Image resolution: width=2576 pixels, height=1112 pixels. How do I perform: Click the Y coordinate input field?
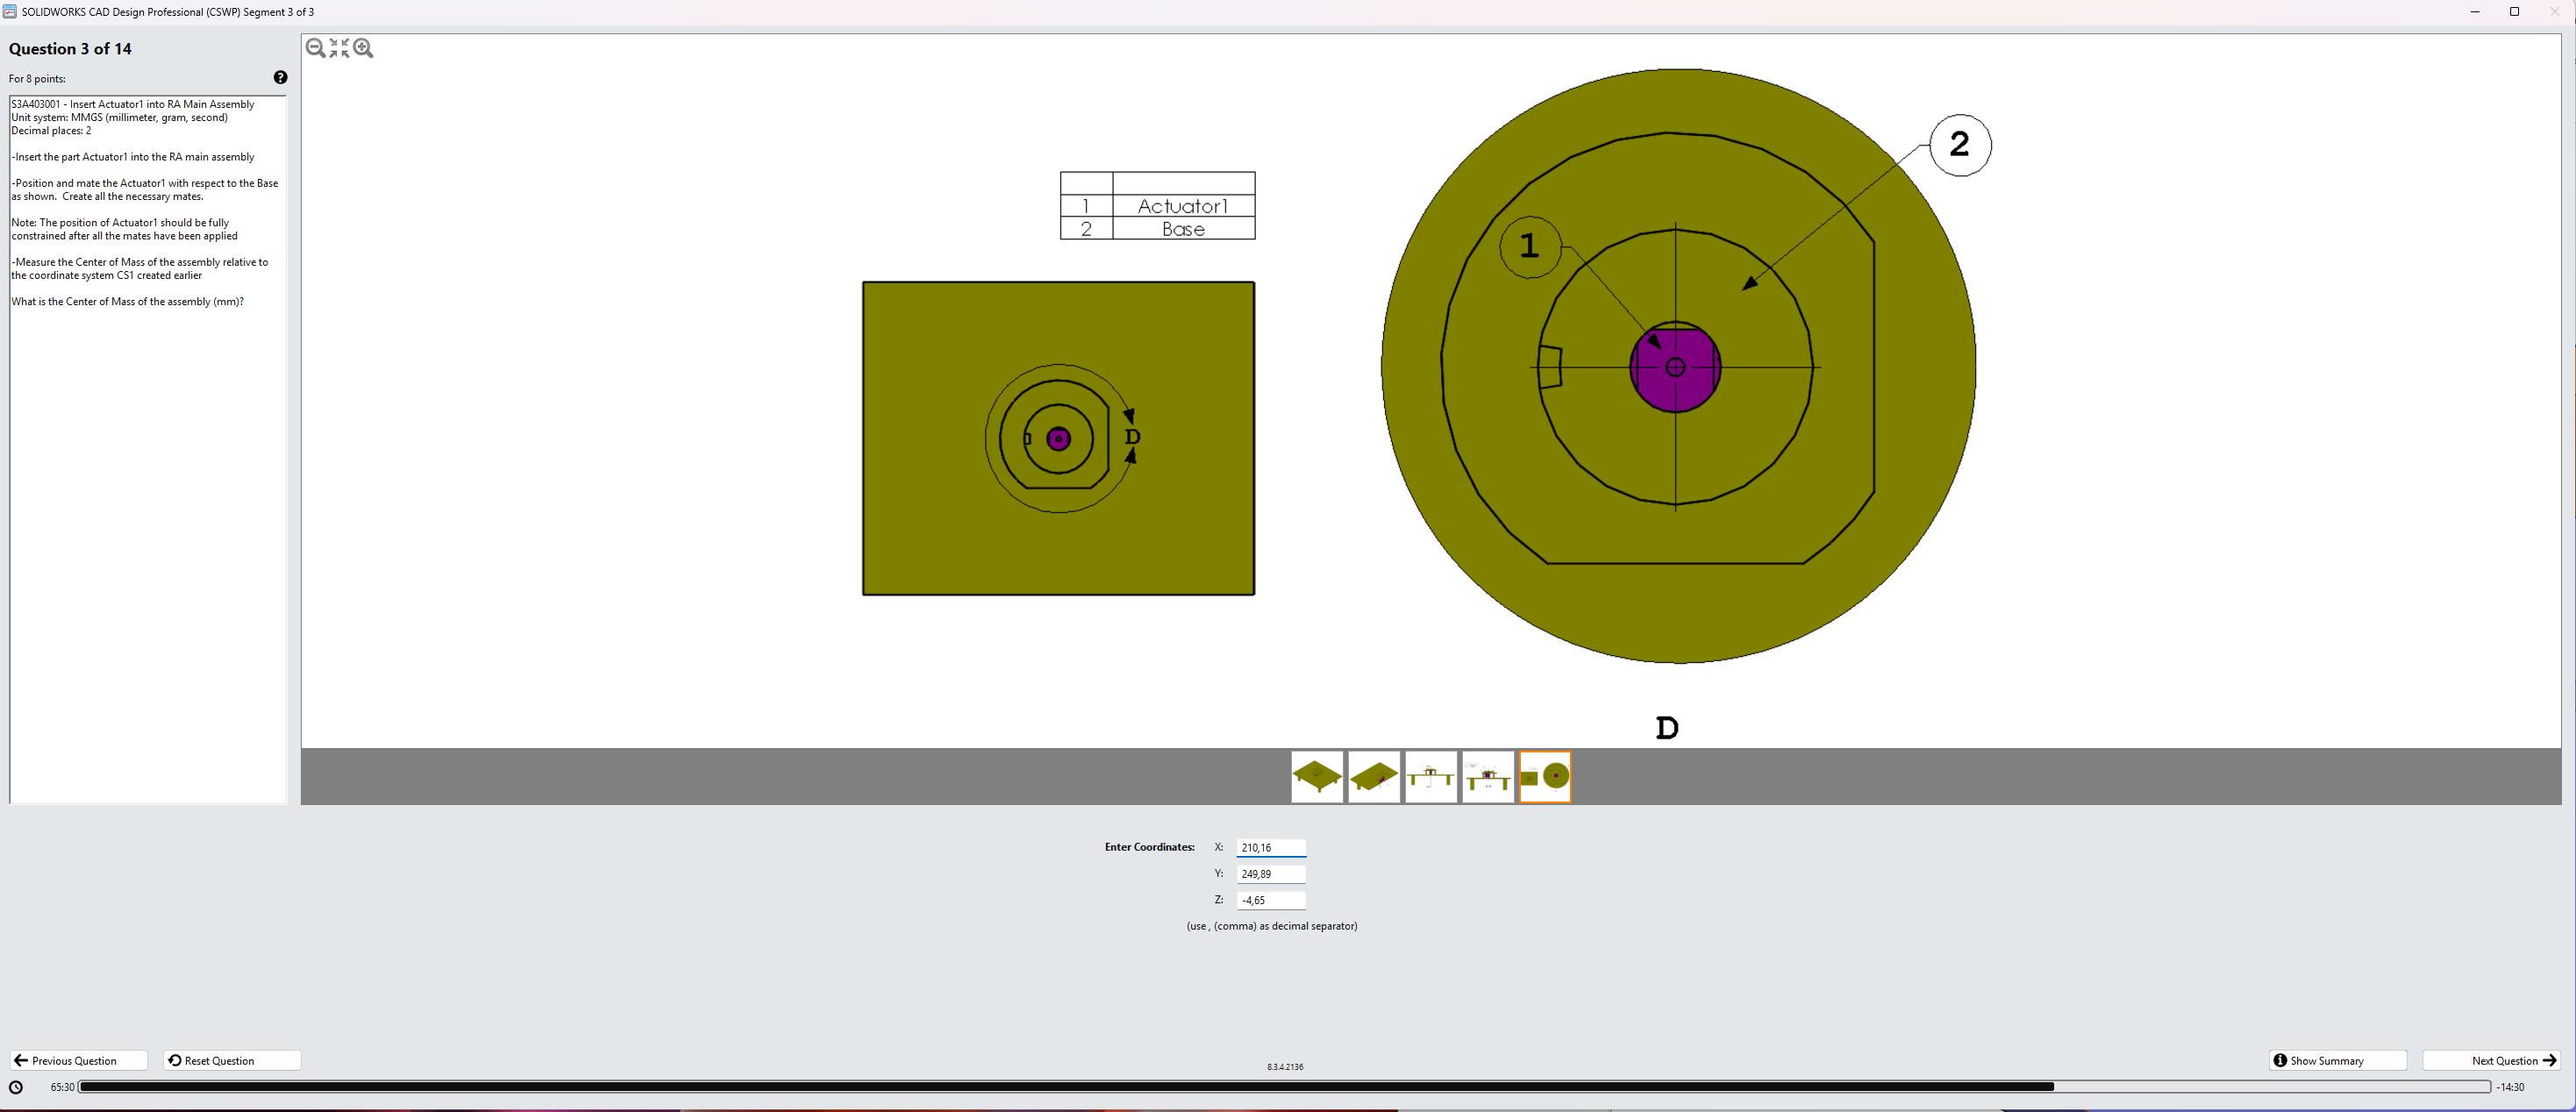(x=1270, y=874)
